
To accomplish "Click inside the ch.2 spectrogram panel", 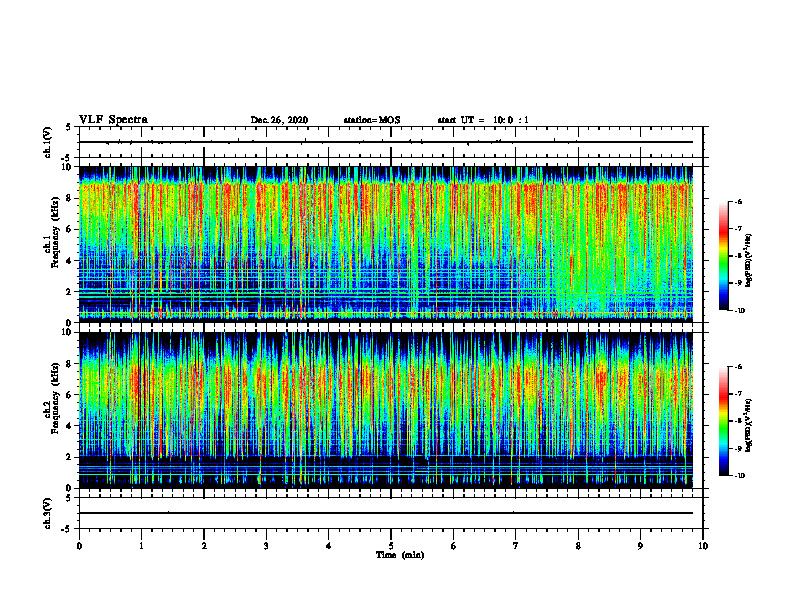I will point(386,410).
